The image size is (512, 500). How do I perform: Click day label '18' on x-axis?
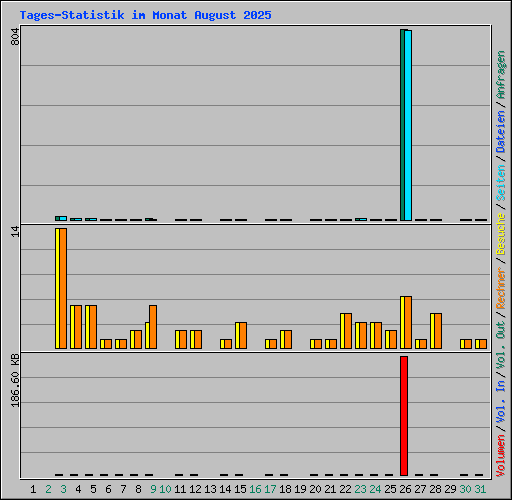coord(285,489)
